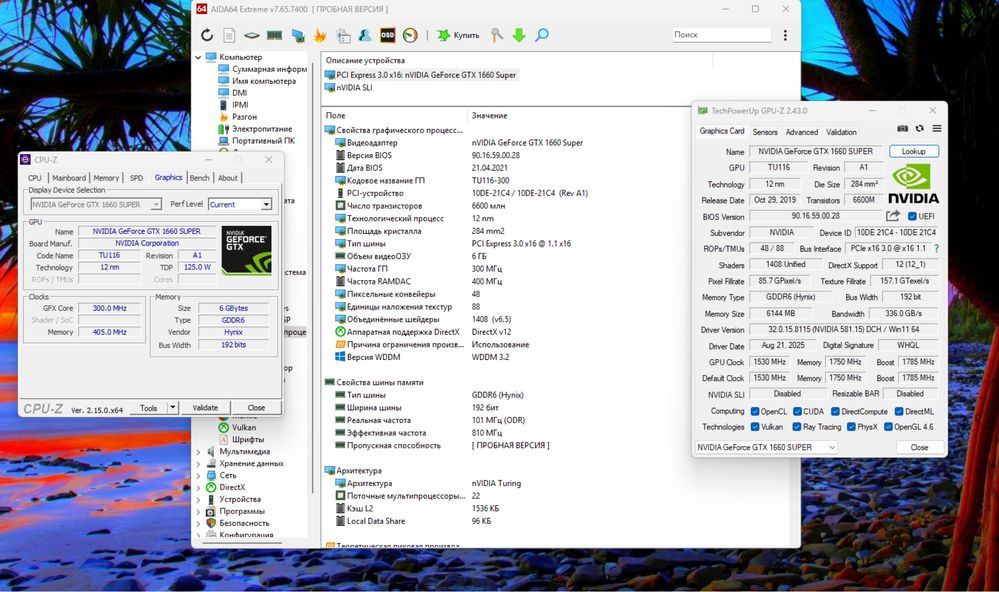Switch to the Sensors tab in GPU-Z
This screenshot has height=592, width=999.
coord(765,132)
